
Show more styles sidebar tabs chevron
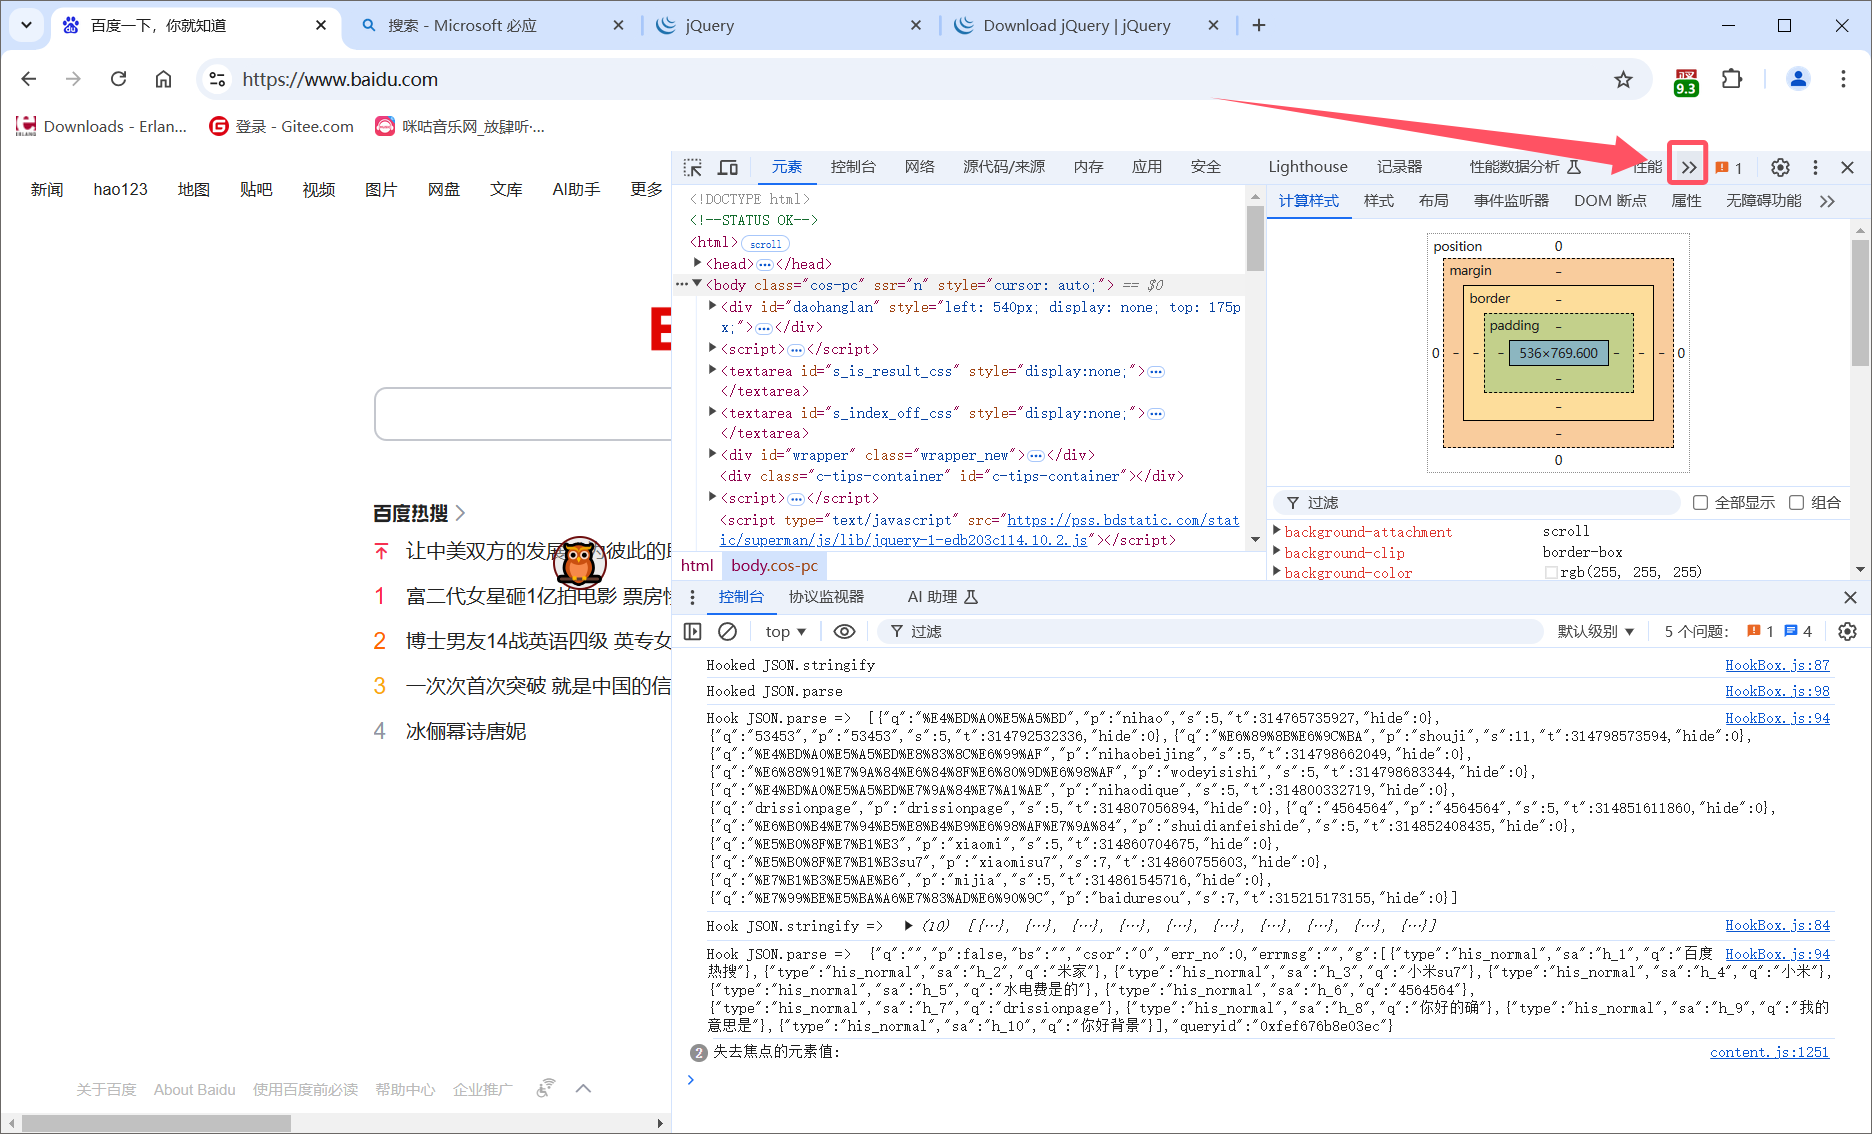pyautogui.click(x=1827, y=201)
